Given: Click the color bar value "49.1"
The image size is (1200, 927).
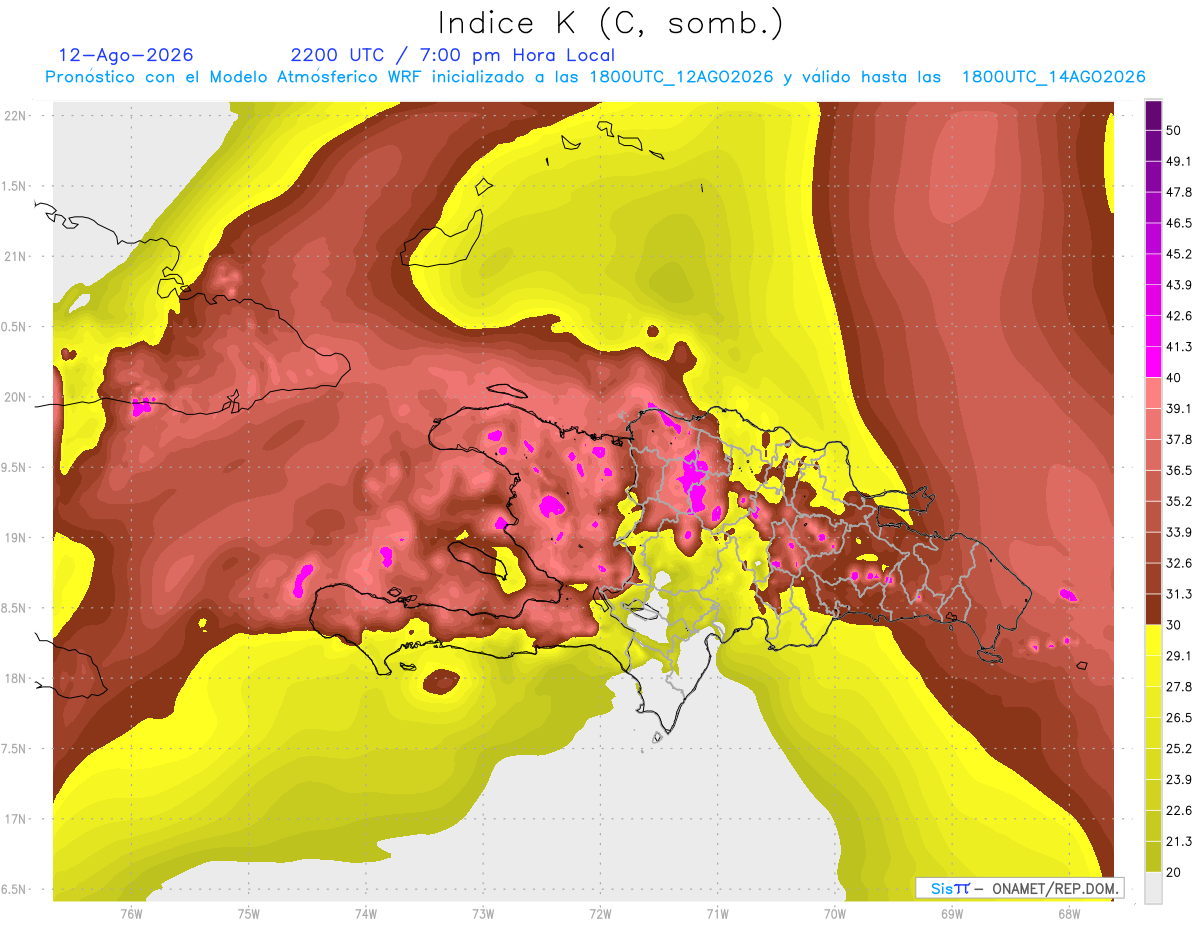Looking at the screenshot, I should click(x=1179, y=161).
